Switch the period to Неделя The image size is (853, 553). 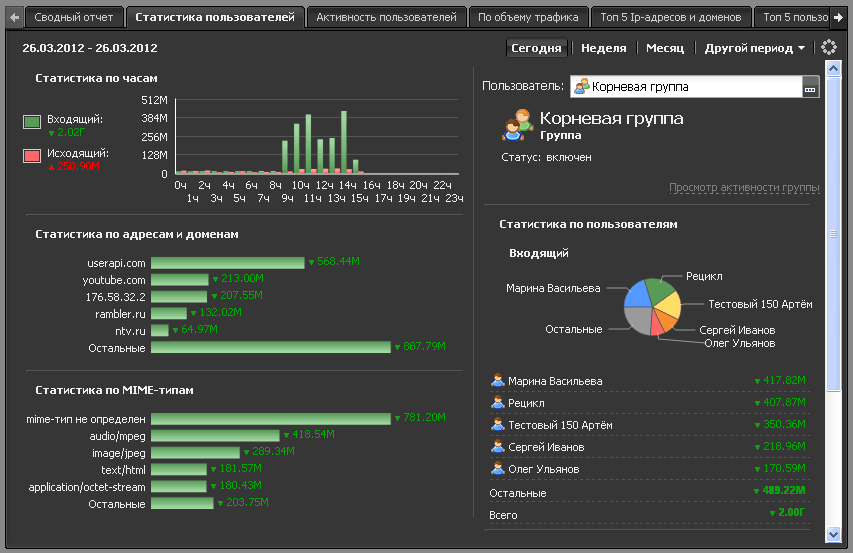click(x=603, y=48)
